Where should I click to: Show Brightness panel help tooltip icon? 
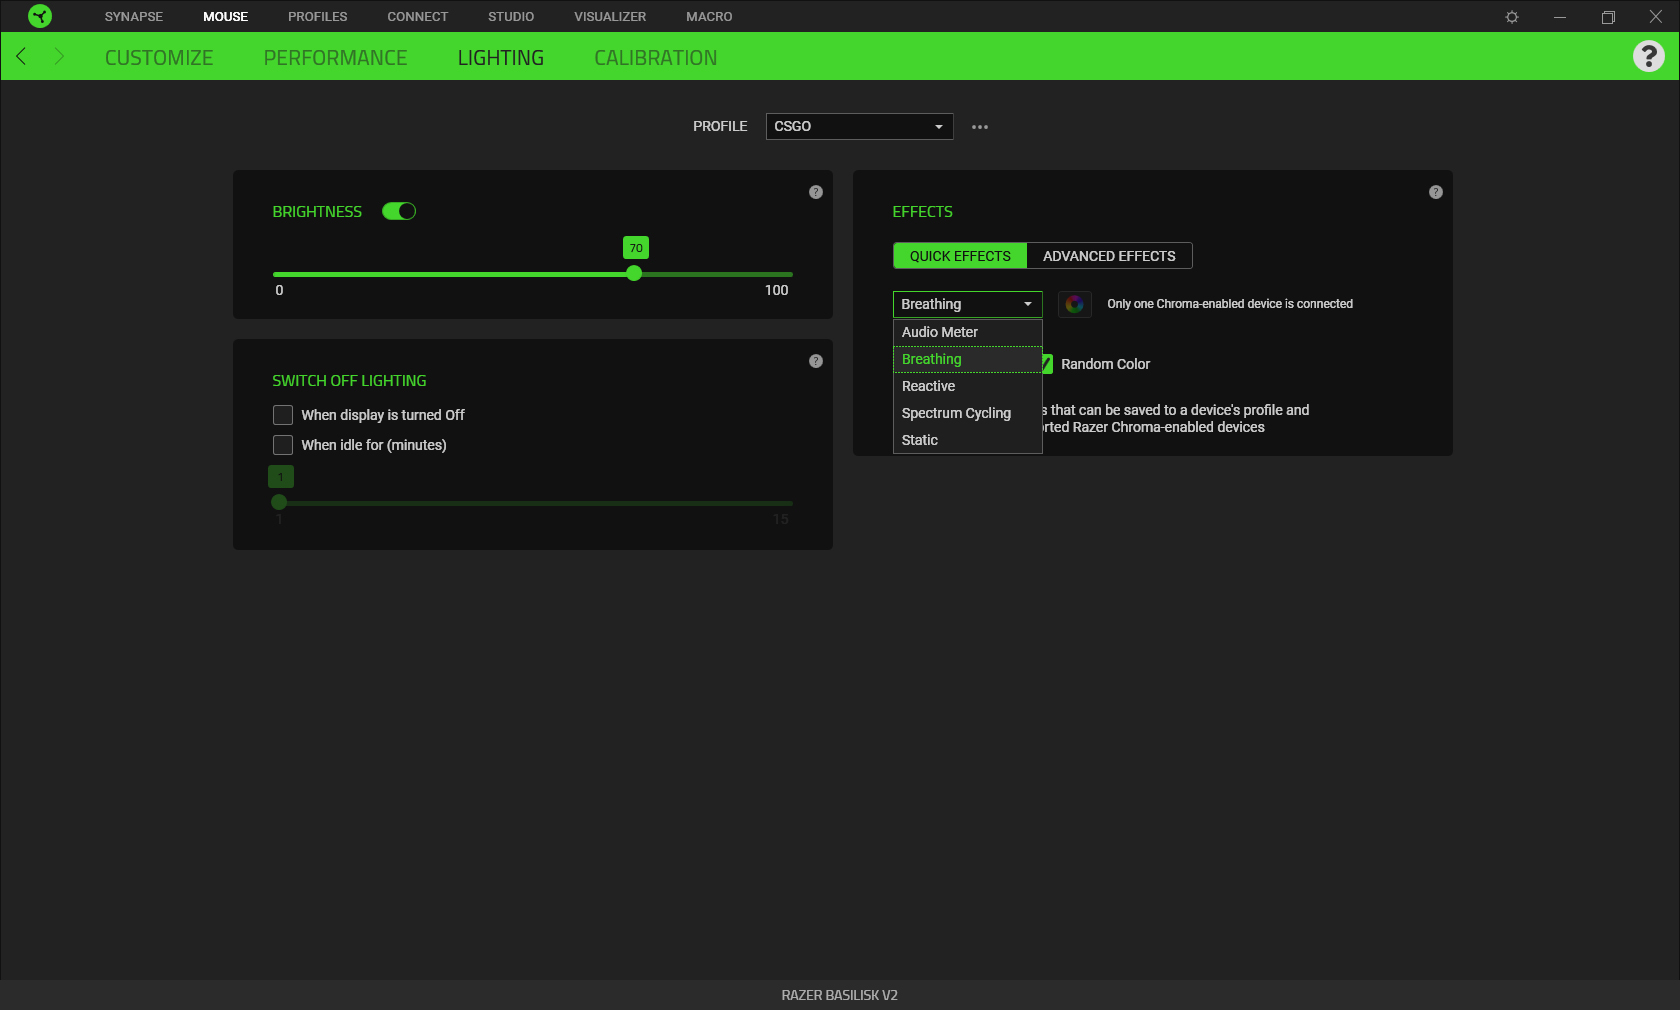816,192
